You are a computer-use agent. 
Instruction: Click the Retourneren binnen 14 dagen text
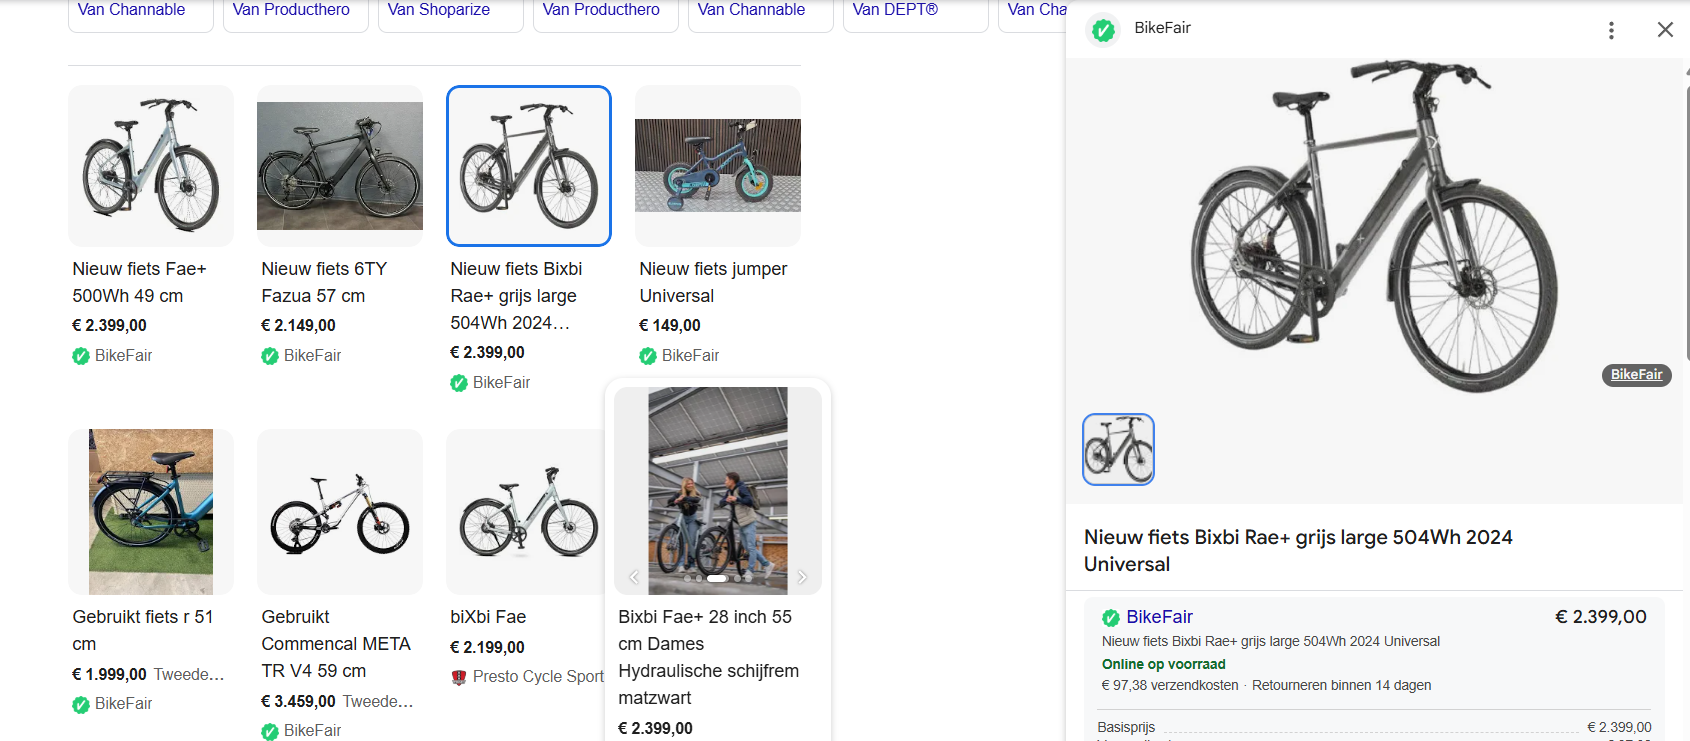(x=1341, y=685)
